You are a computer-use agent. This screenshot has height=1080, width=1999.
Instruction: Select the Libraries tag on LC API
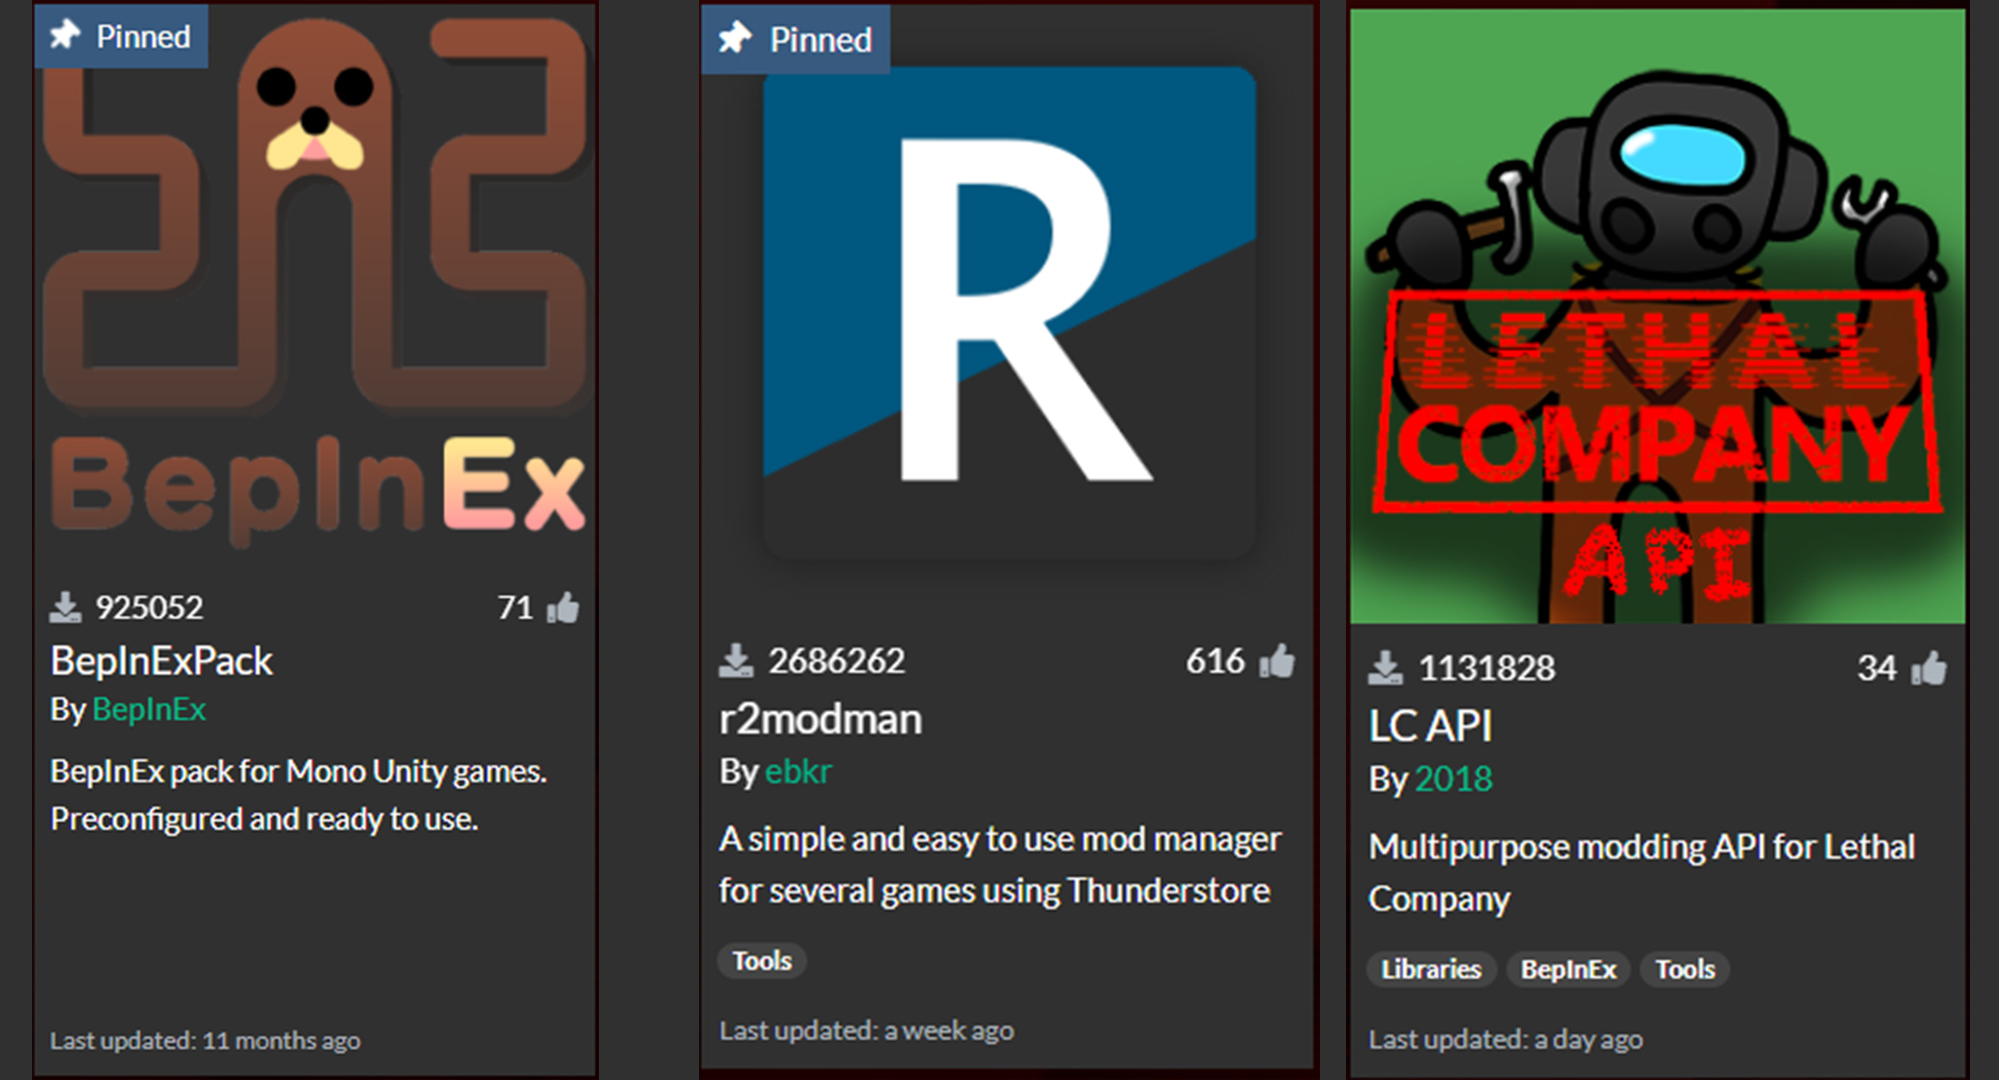1430,969
